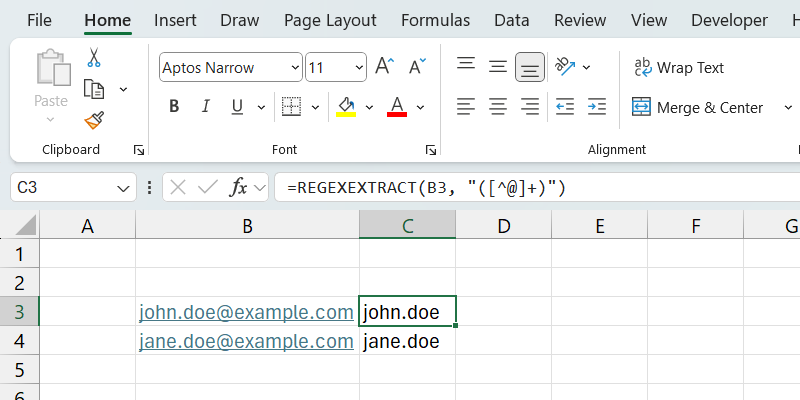The image size is (800, 400).
Task: Click inside the formula bar text
Action: [x=500, y=187]
